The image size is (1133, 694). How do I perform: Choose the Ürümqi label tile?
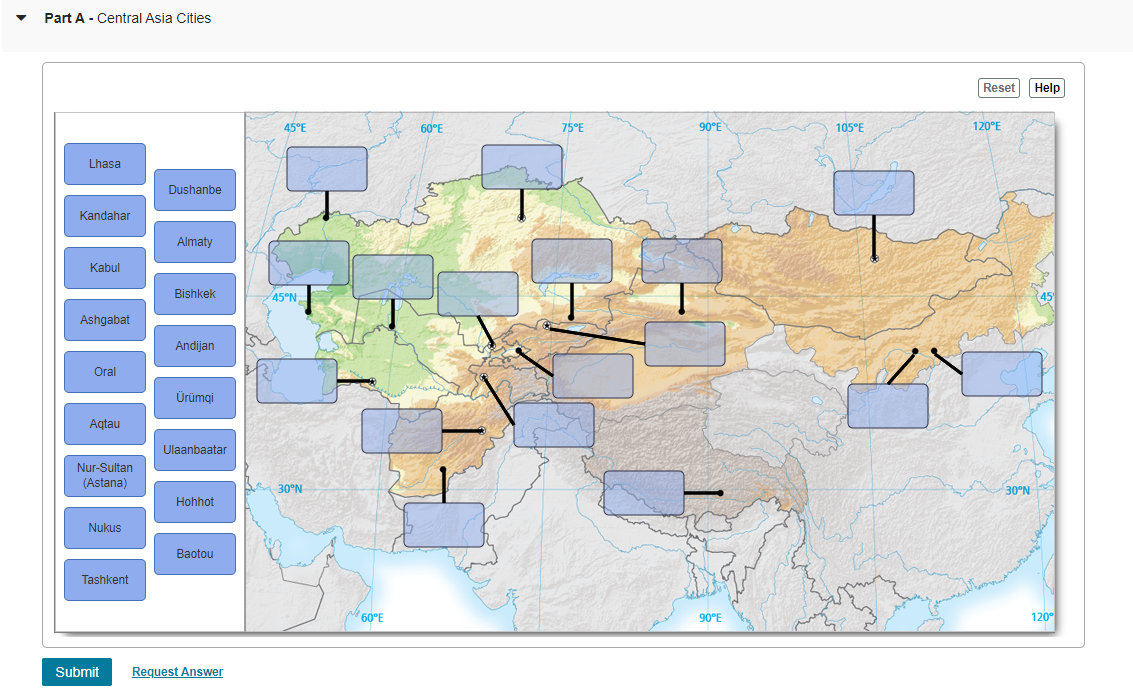pos(195,398)
